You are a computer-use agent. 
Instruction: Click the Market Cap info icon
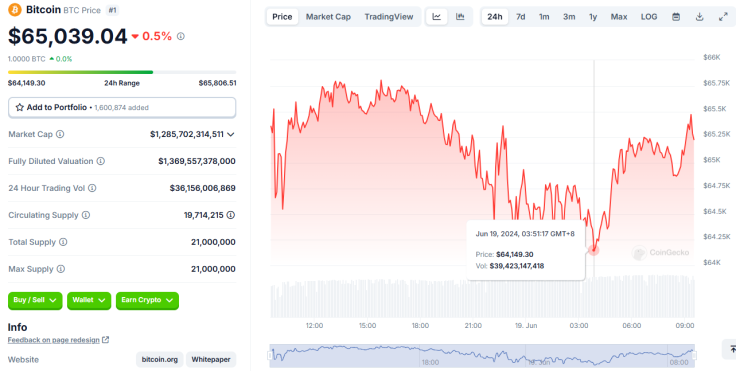pyautogui.click(x=60, y=134)
